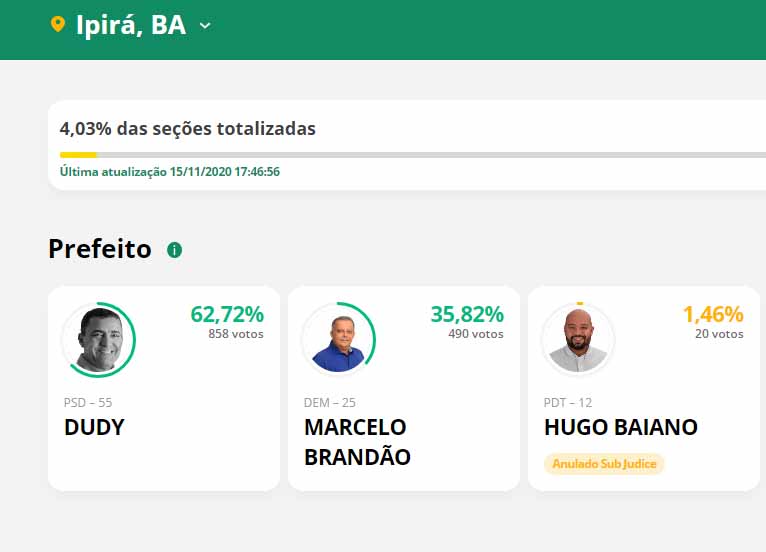The width and height of the screenshot is (766, 552).
Task: Click Marcelo Brandão's 35,82% percentage
Action: pyautogui.click(x=467, y=314)
